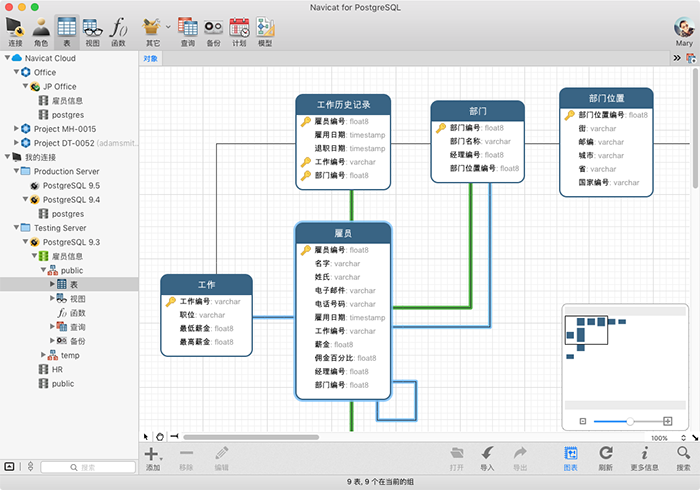This screenshot has height=490, width=700.
Task: Open the dropdown arrow next to 其它
Action: point(168,27)
